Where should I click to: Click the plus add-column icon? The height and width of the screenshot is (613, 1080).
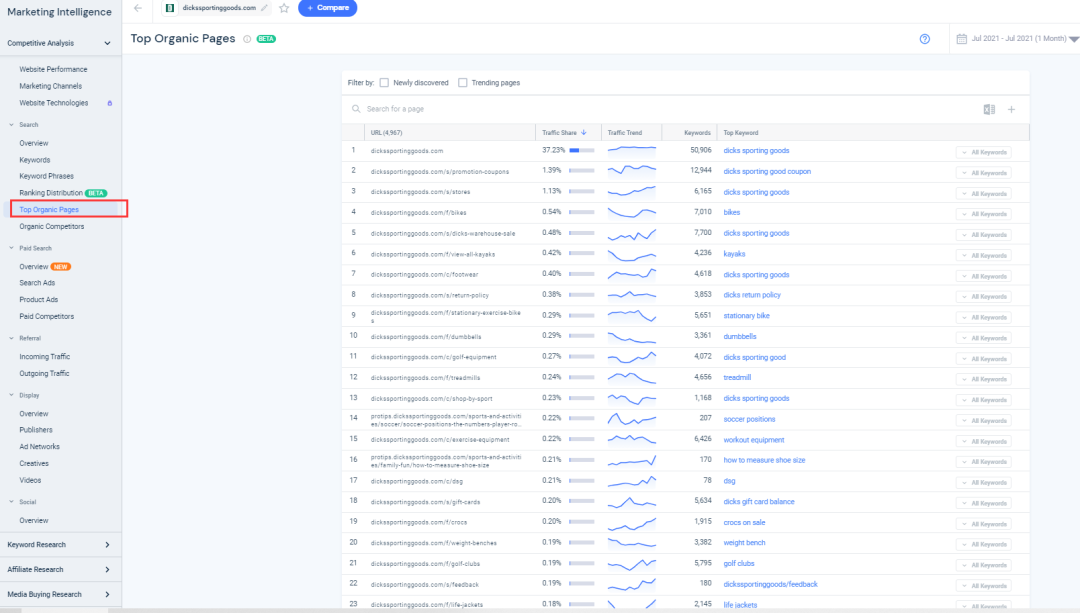1011,110
